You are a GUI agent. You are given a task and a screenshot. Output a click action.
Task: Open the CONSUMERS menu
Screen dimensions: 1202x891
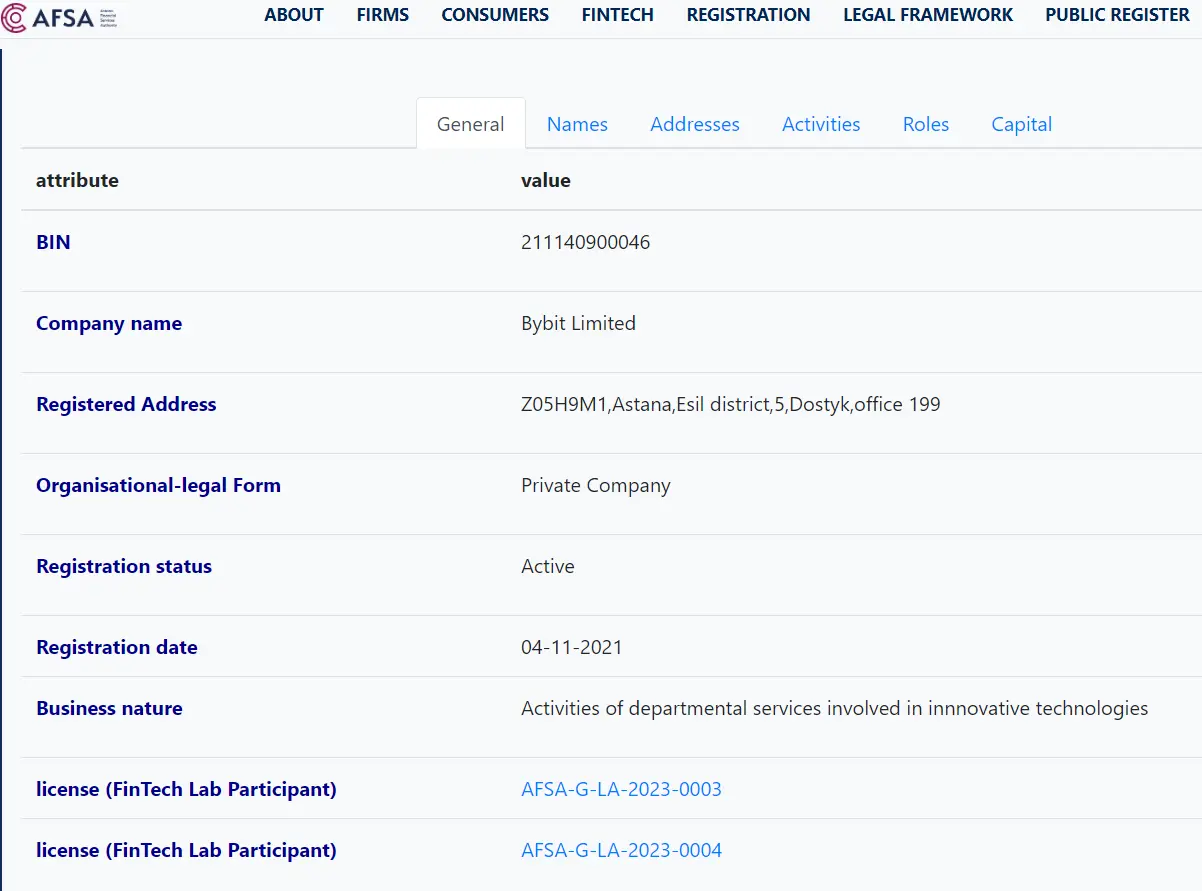(495, 15)
